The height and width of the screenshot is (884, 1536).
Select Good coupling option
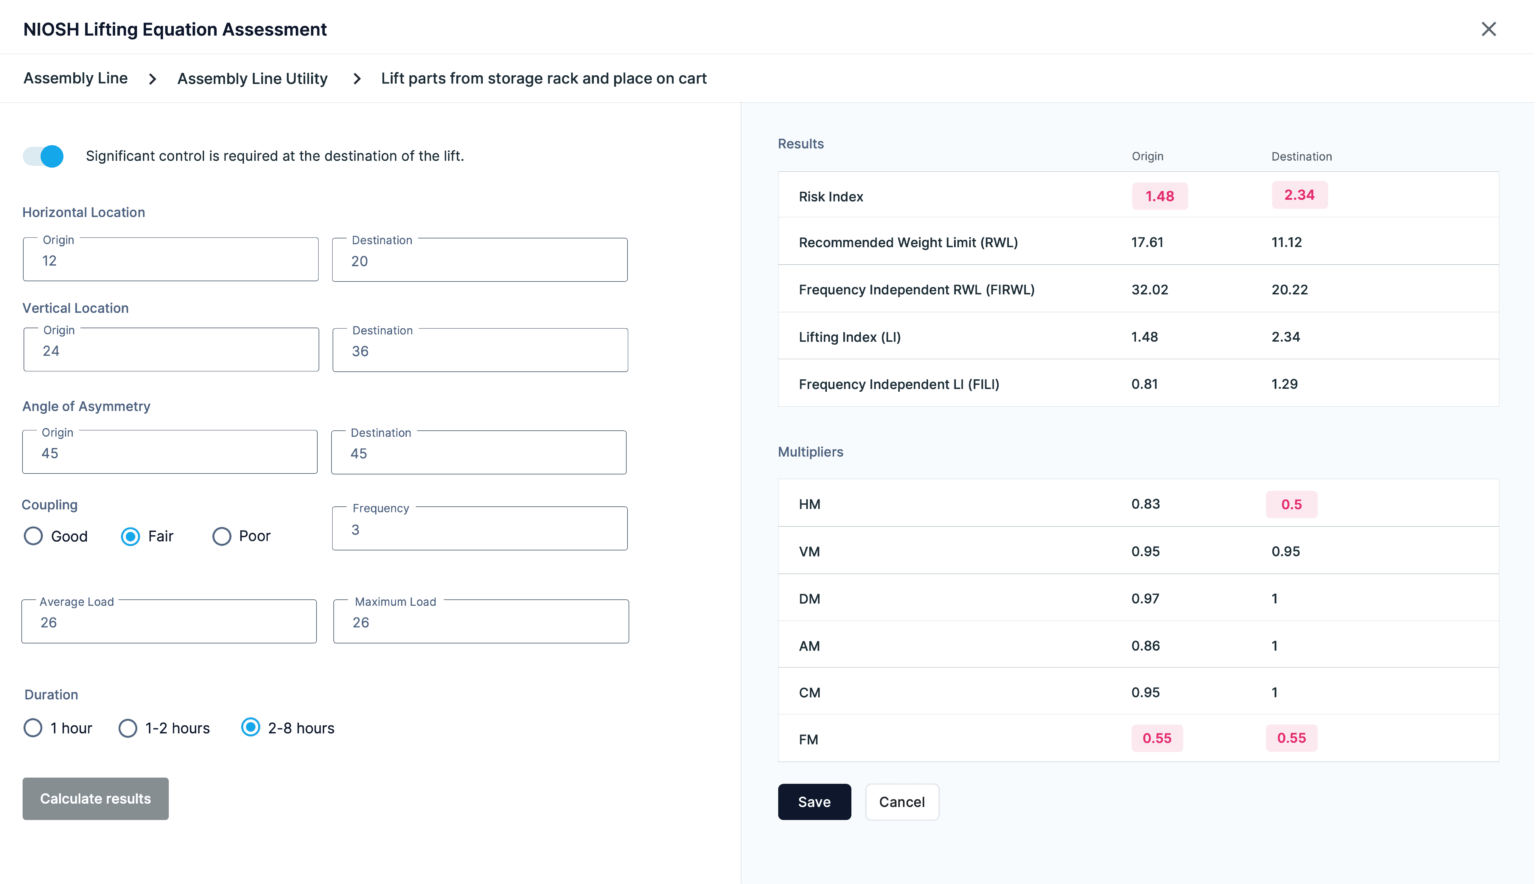[33, 536]
